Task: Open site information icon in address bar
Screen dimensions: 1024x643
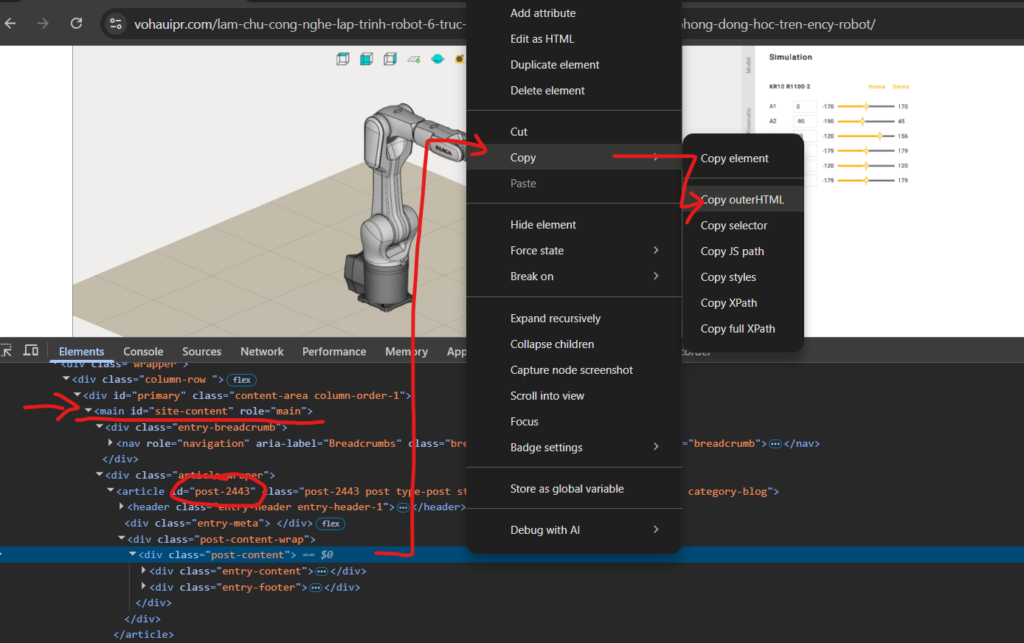Action: click(x=116, y=23)
